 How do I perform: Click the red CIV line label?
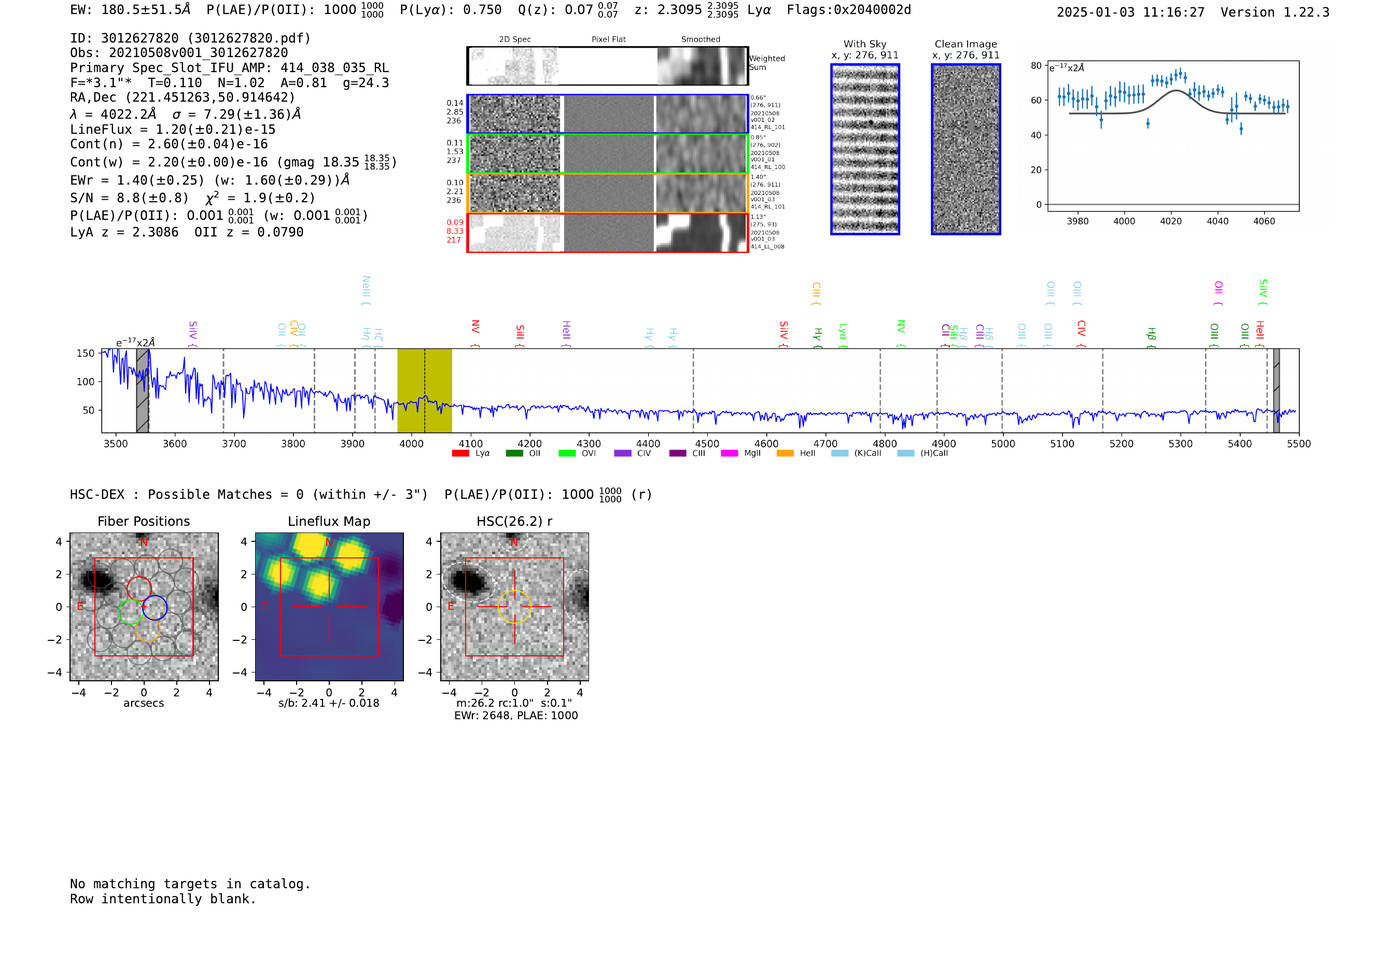click(1082, 334)
